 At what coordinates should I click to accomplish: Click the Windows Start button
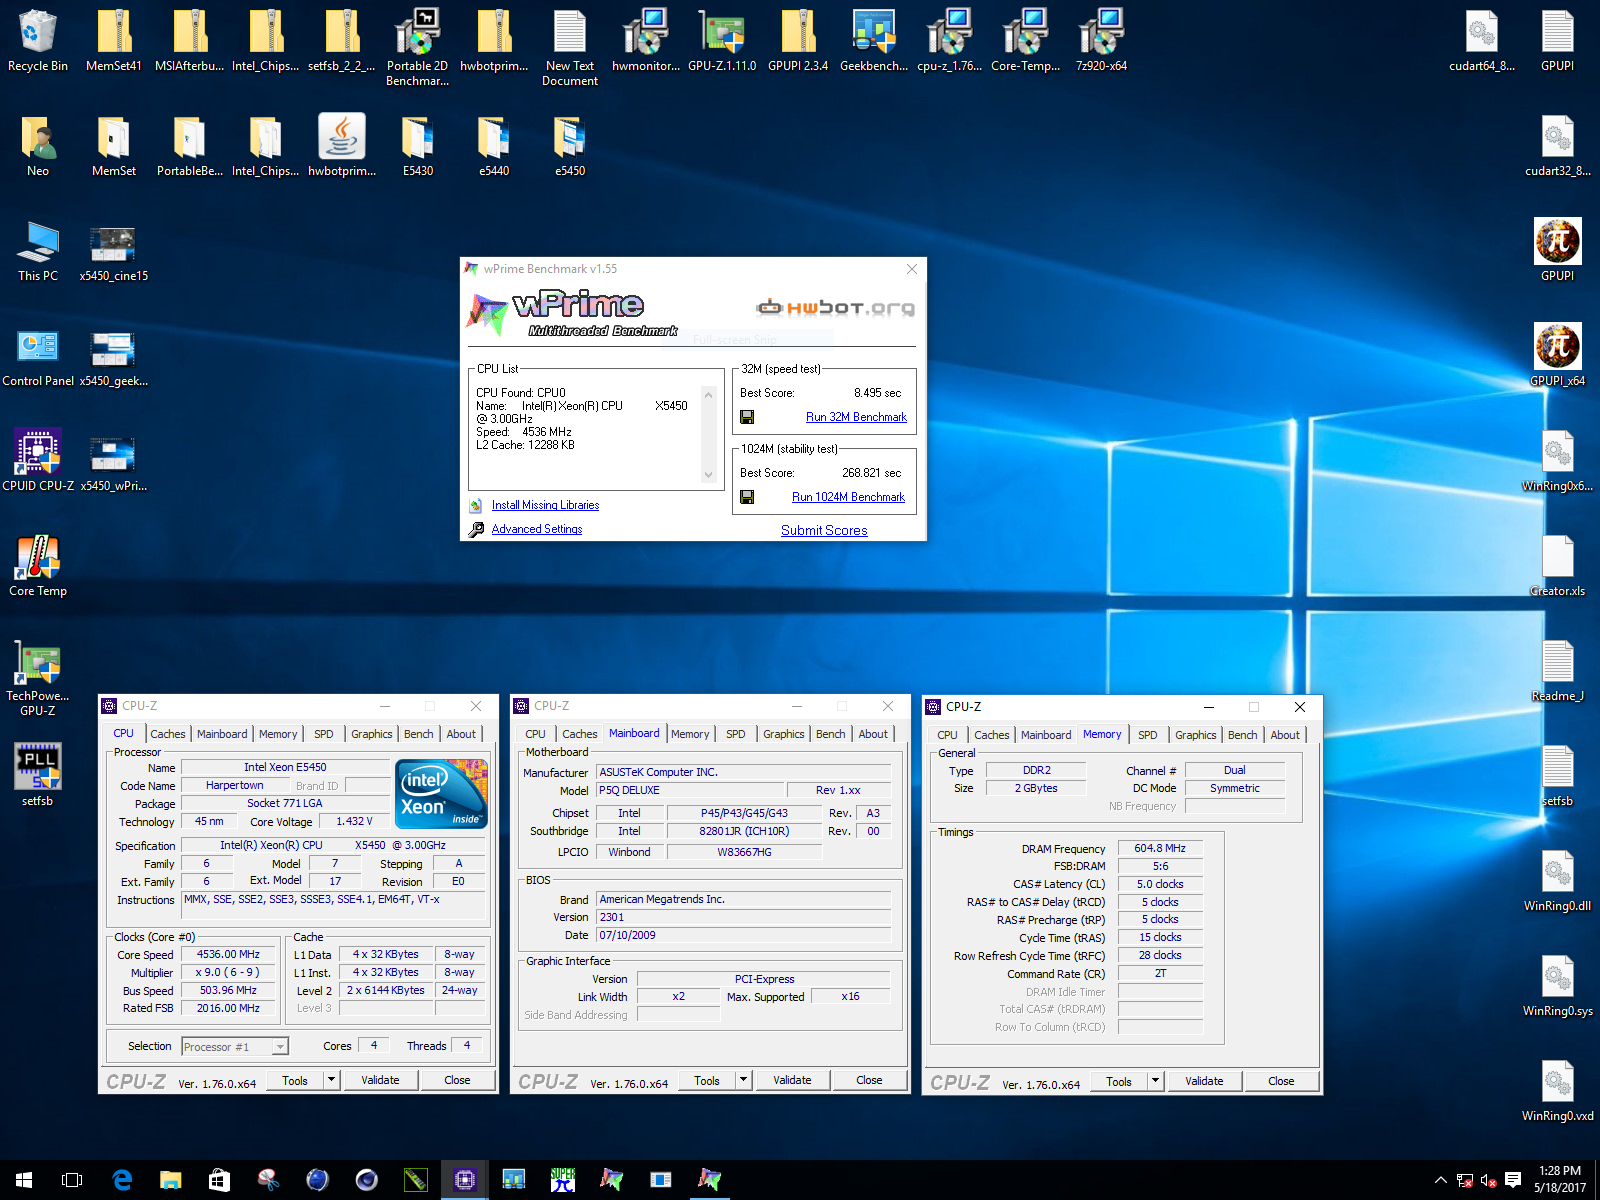click(24, 1180)
